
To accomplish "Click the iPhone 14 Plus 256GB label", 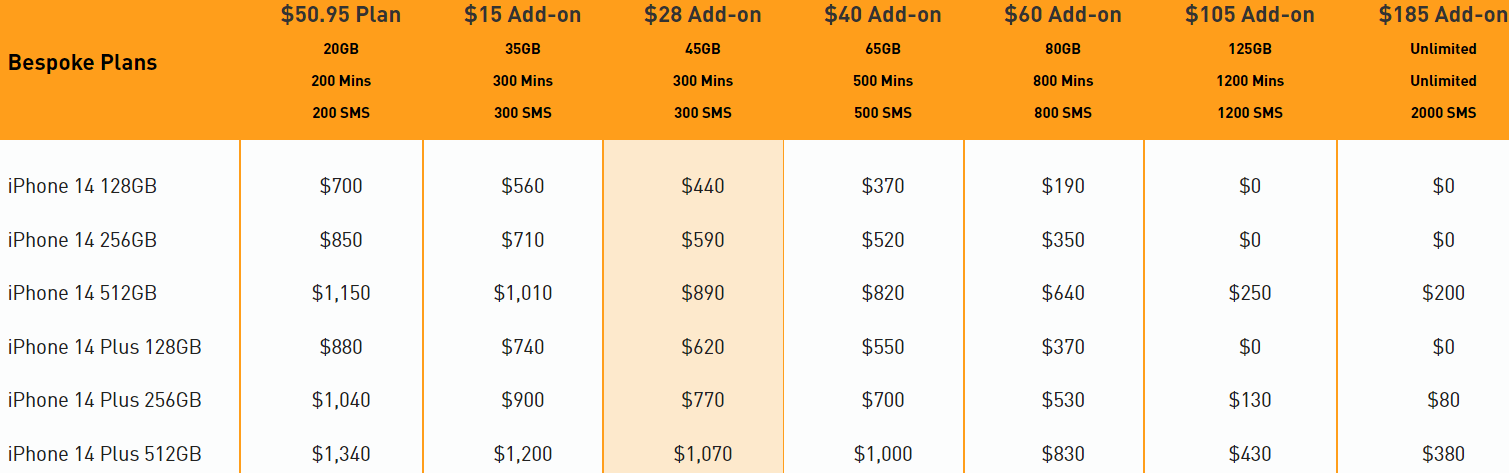I will (x=104, y=400).
